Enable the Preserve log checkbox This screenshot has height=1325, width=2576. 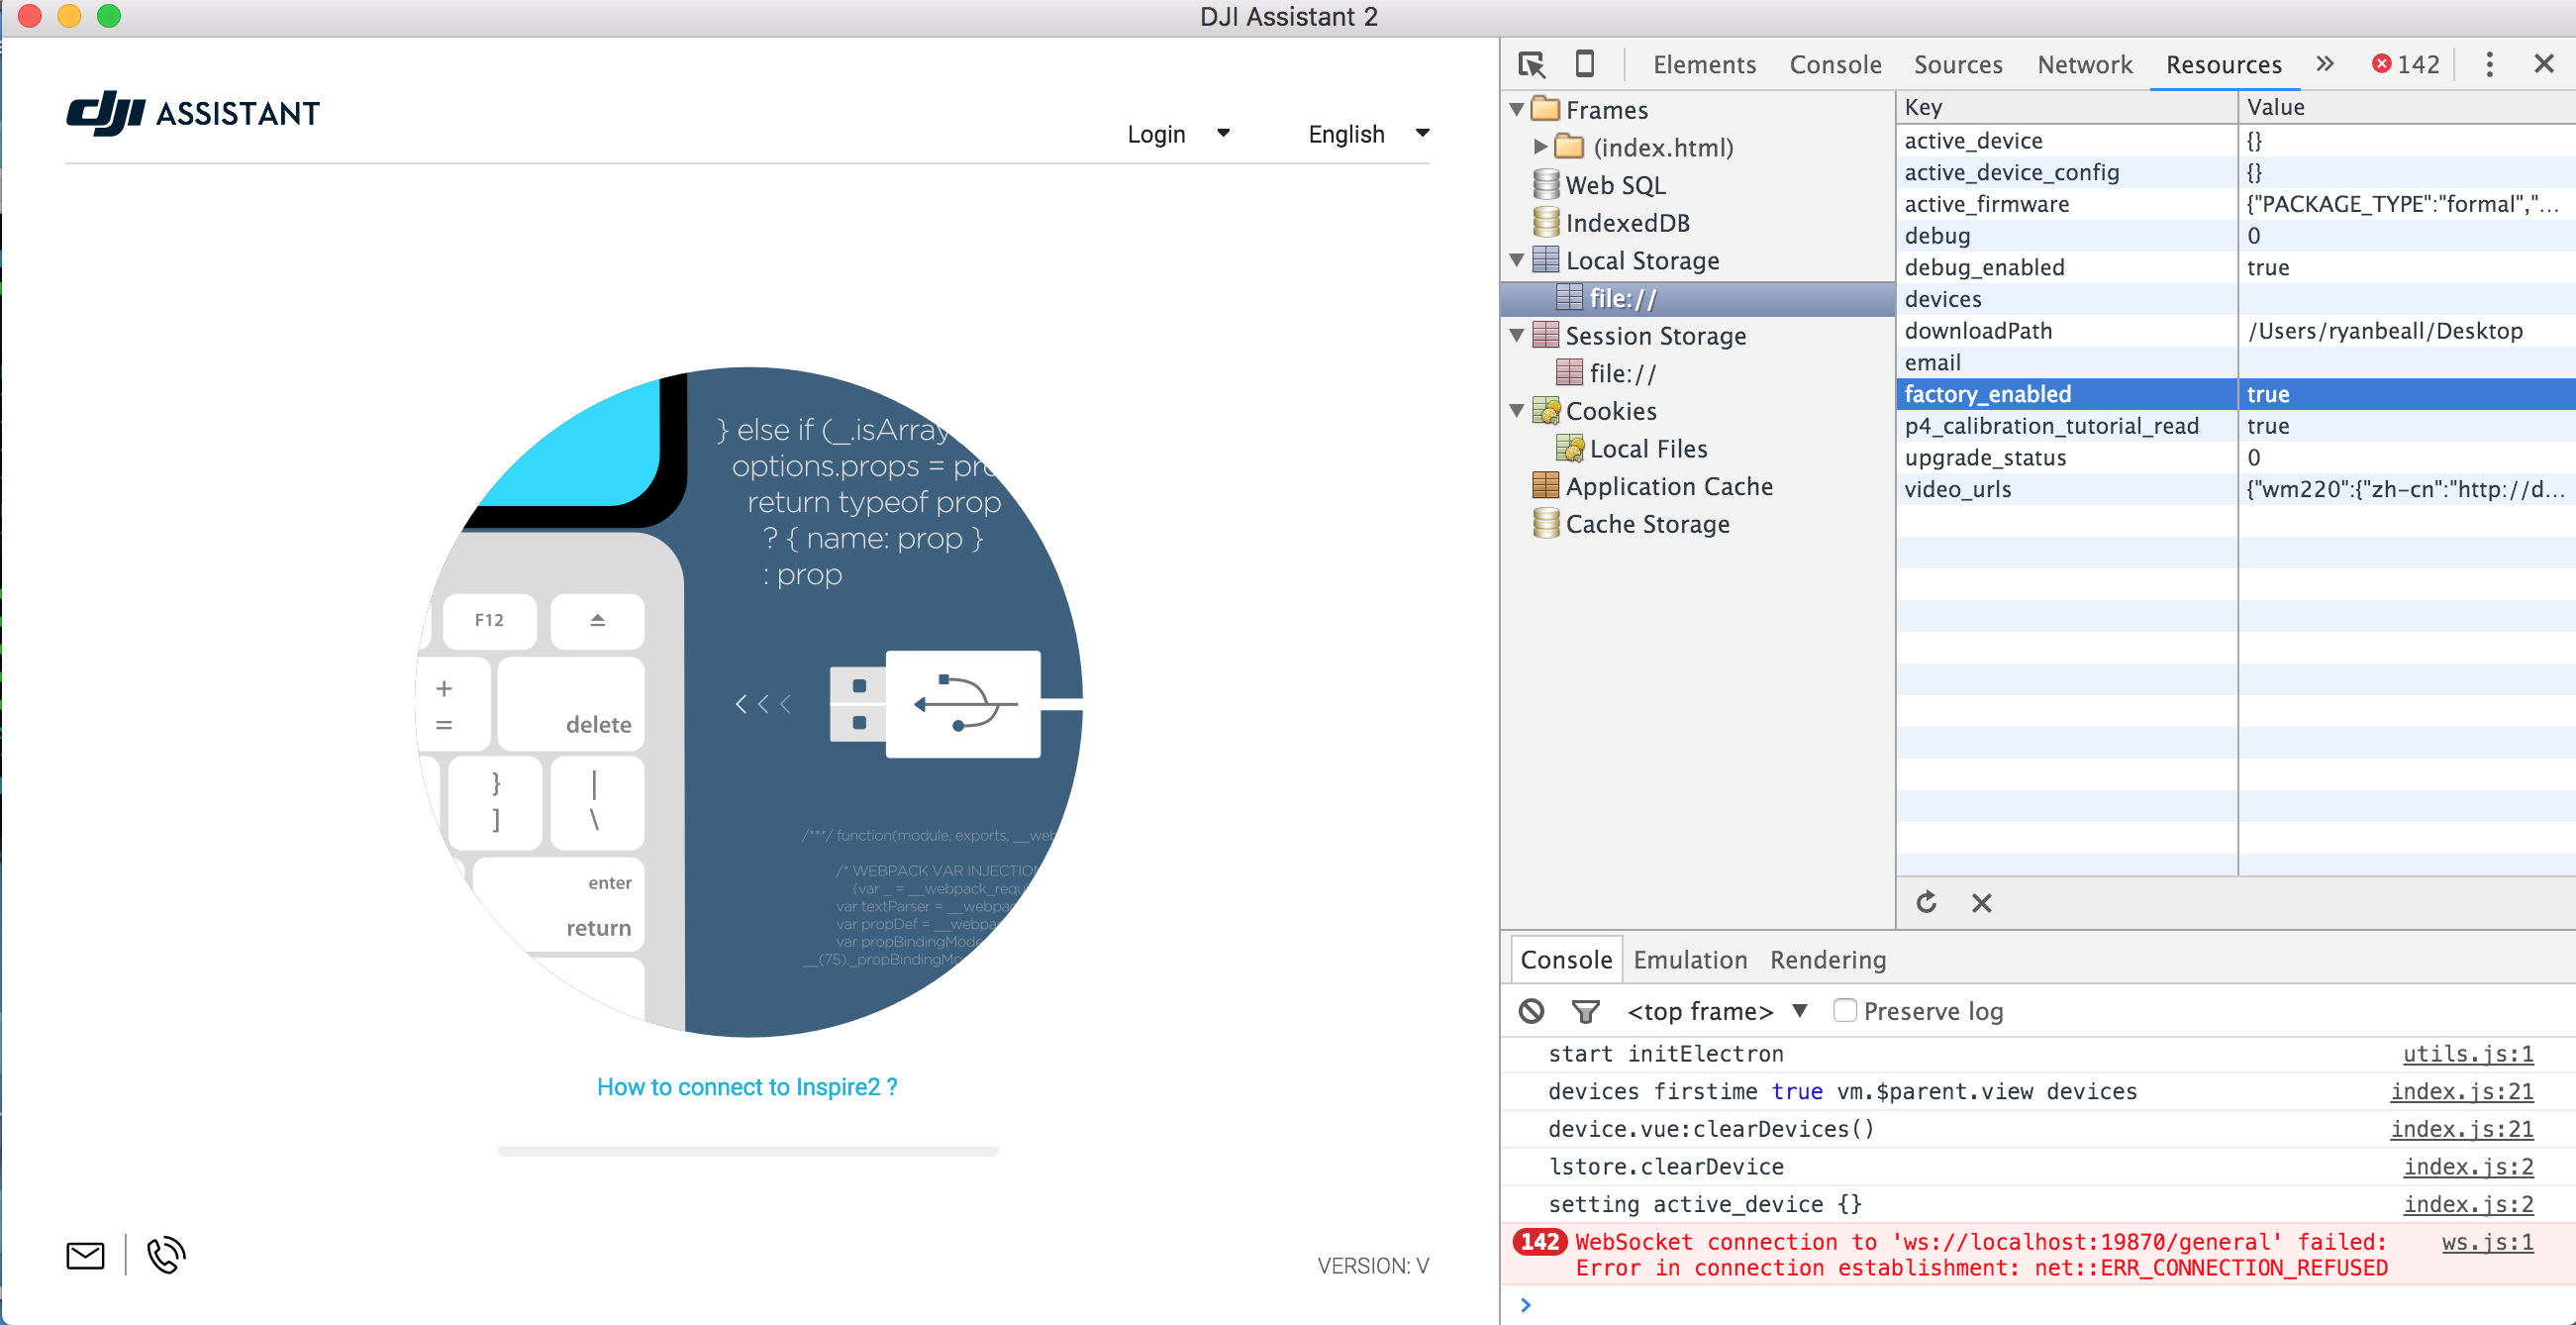coord(1845,1010)
